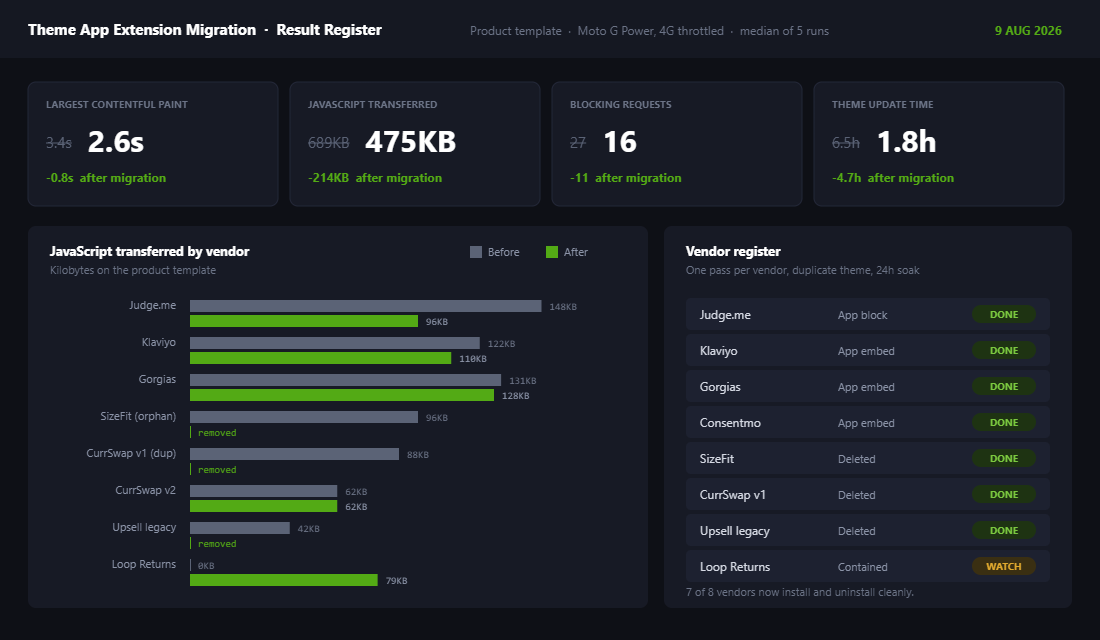Click the SizeFit (orphan) before bar 96KB

[304, 417]
